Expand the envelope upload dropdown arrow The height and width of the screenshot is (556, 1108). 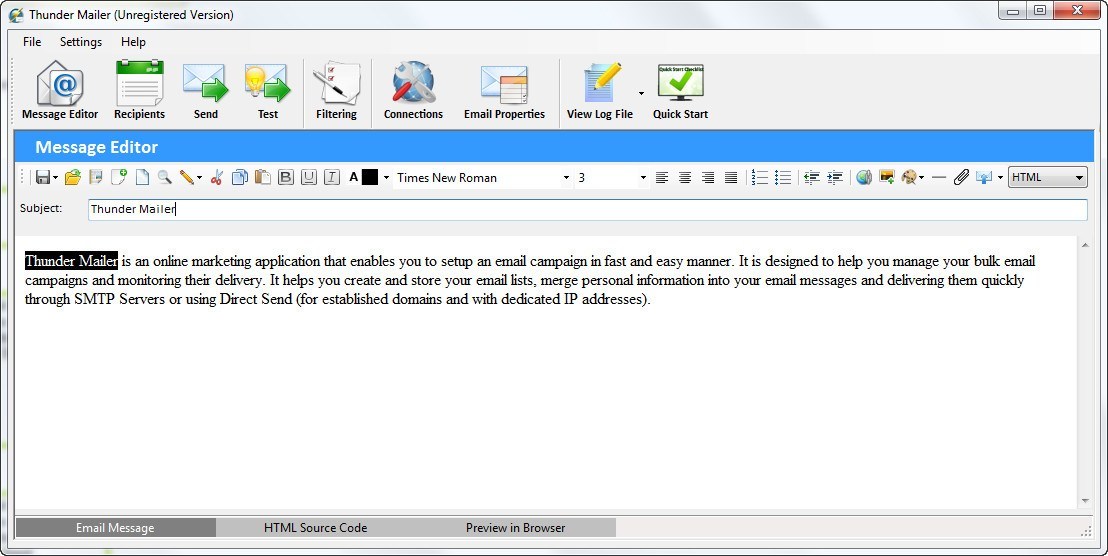tap(1000, 178)
